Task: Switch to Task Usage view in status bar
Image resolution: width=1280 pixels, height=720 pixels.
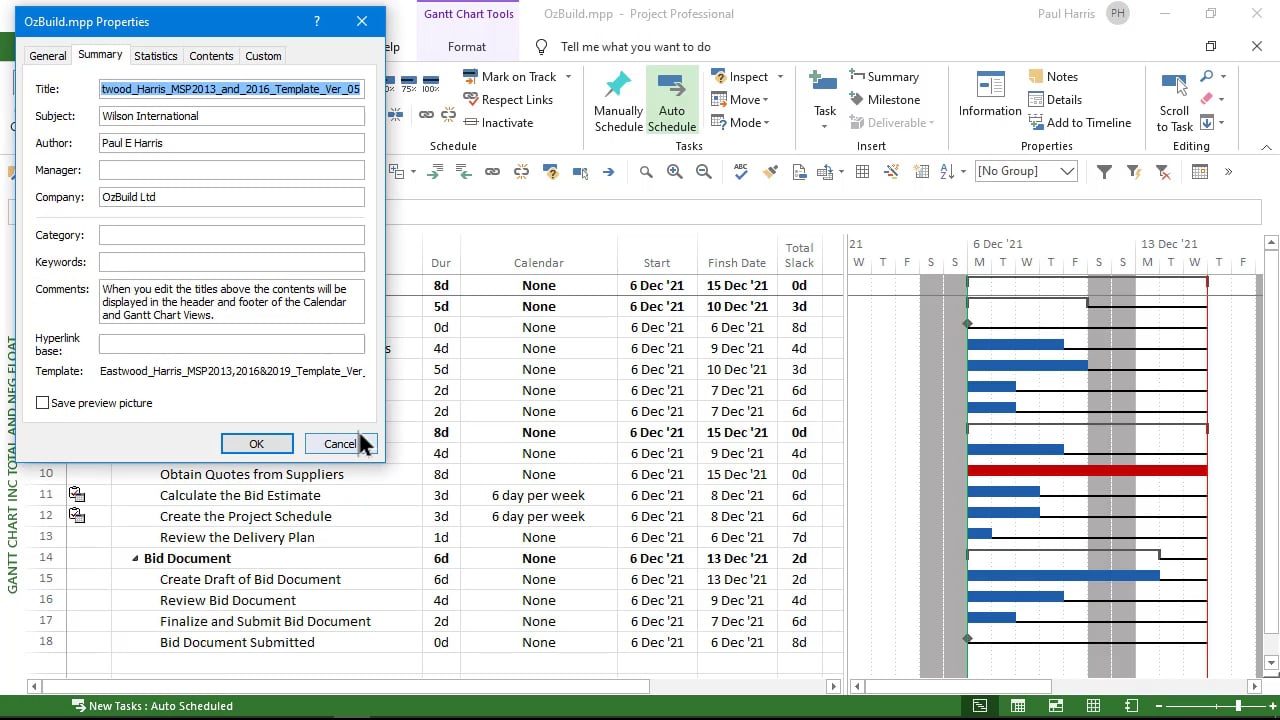Action: pos(1018,706)
